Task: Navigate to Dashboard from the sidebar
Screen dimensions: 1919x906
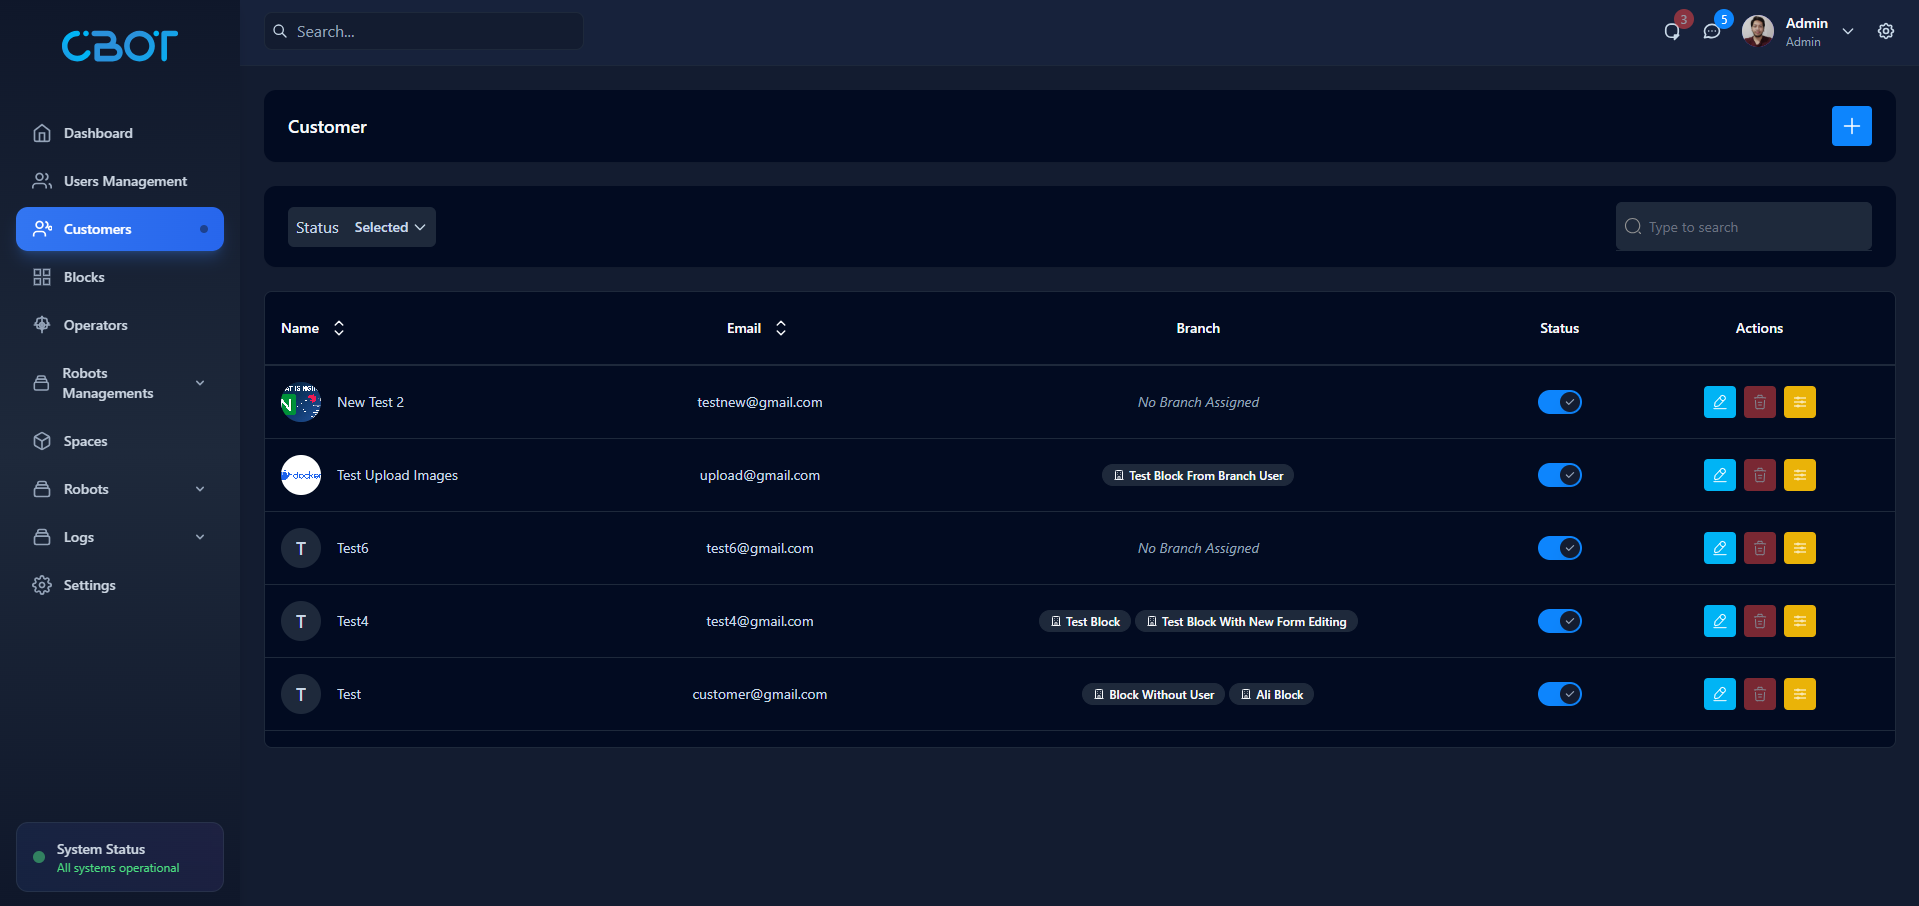Action: tap(97, 133)
